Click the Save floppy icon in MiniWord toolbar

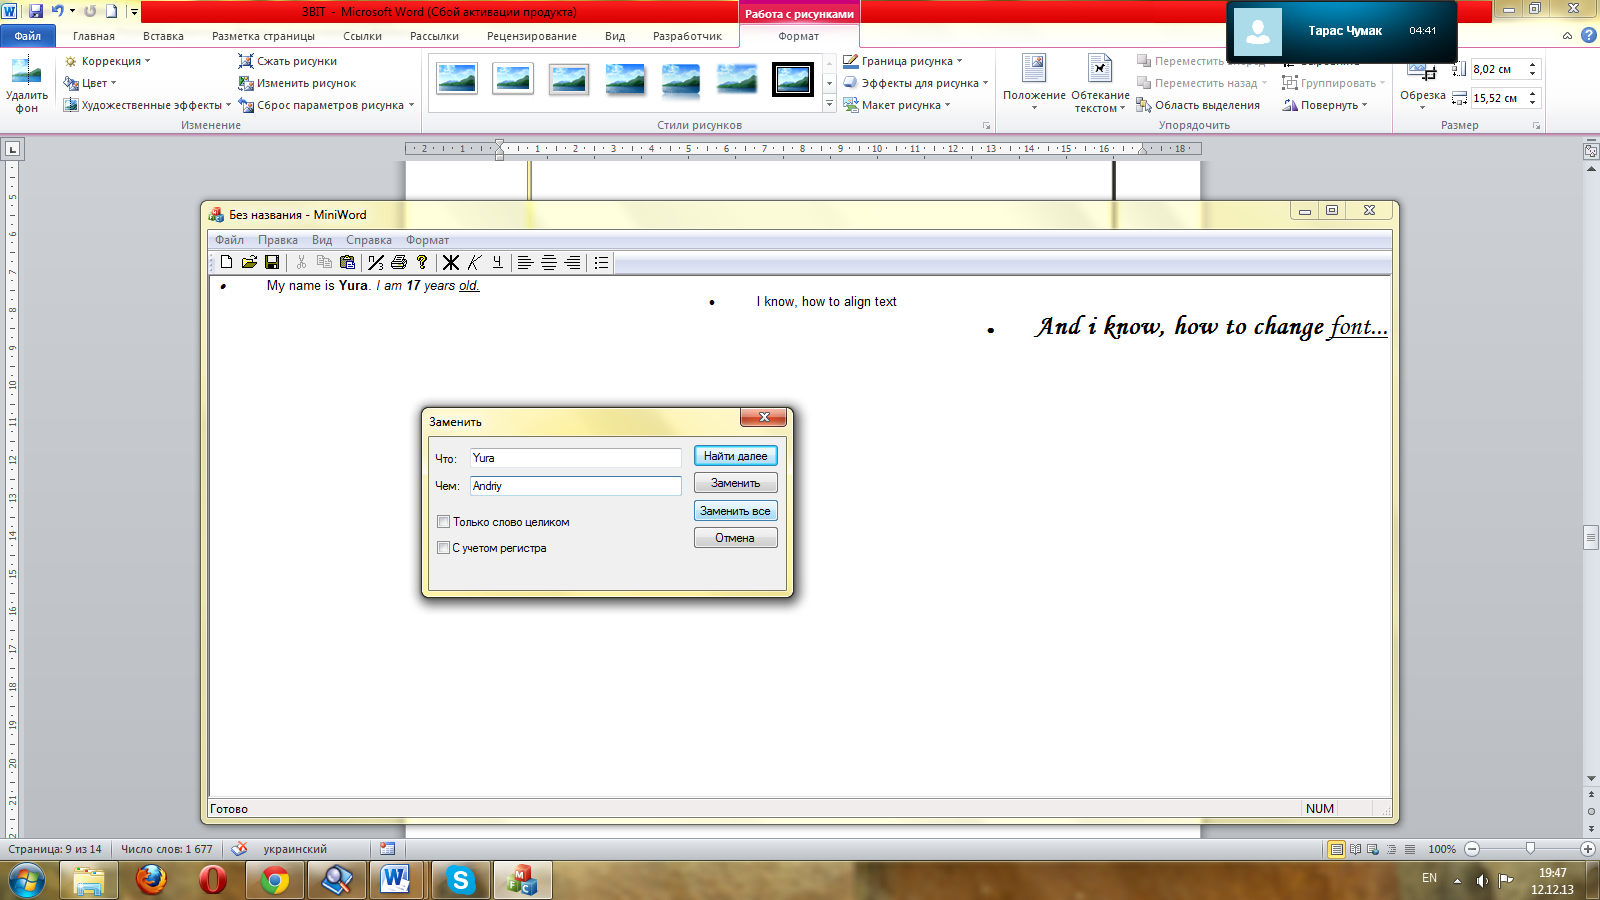point(271,262)
